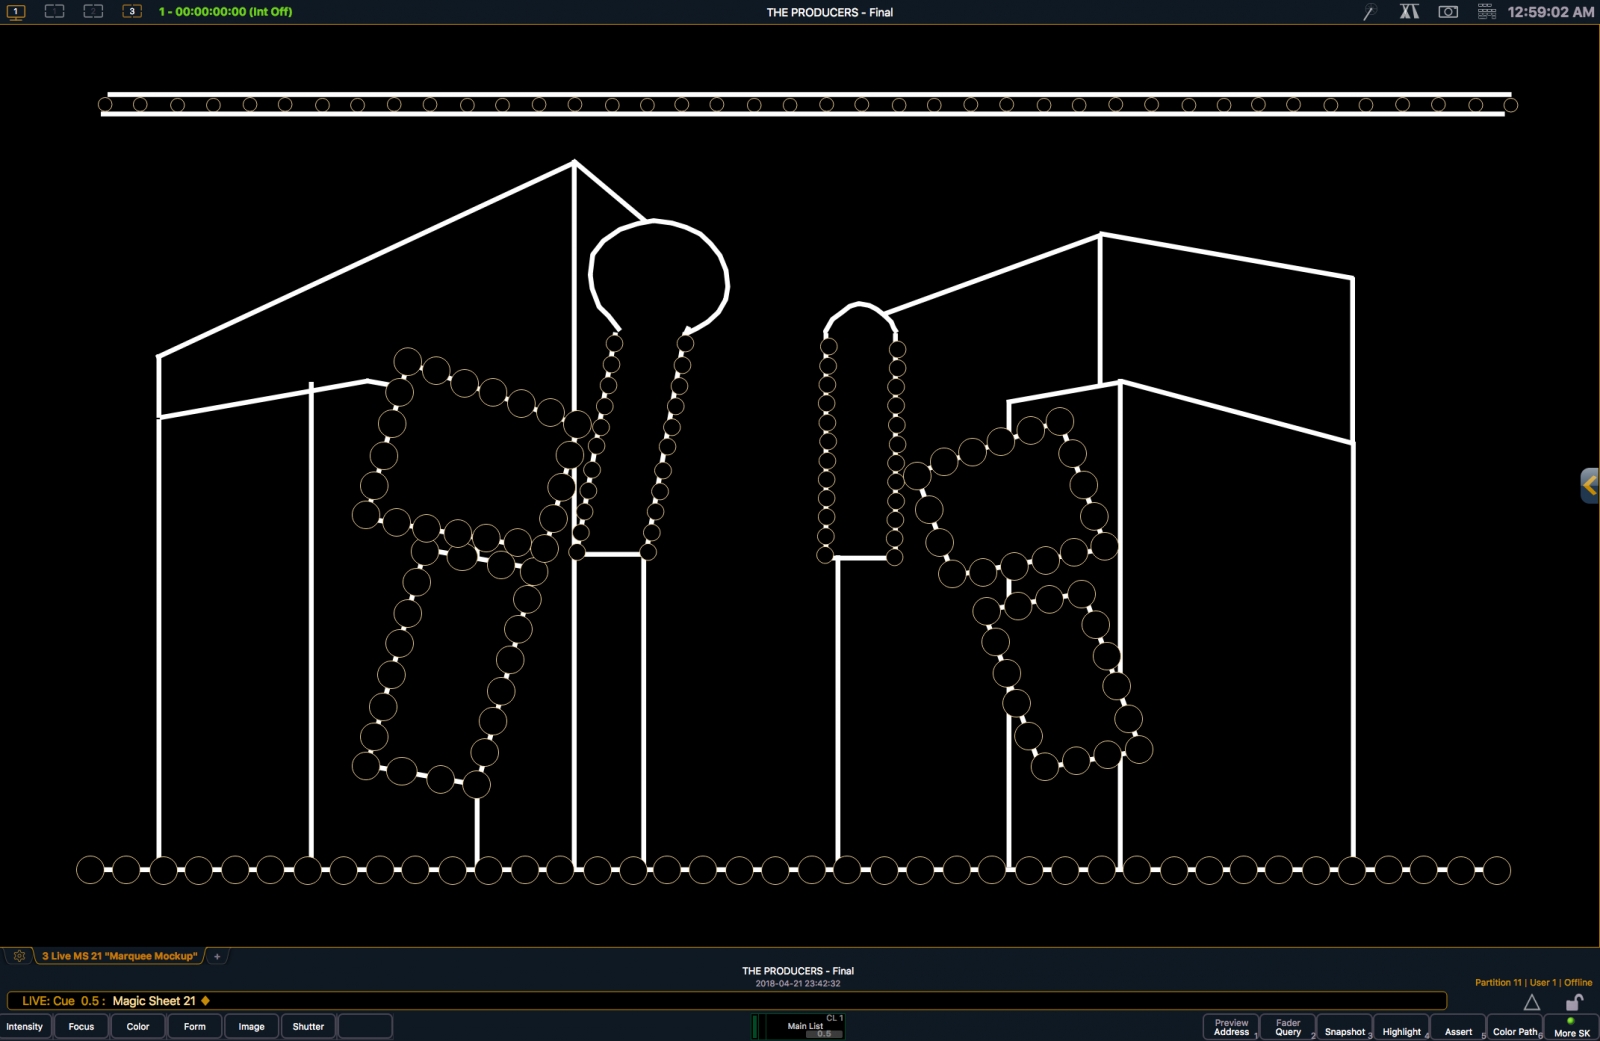
Task: Click the 12:59:02 AM clock
Action: click(x=1550, y=12)
